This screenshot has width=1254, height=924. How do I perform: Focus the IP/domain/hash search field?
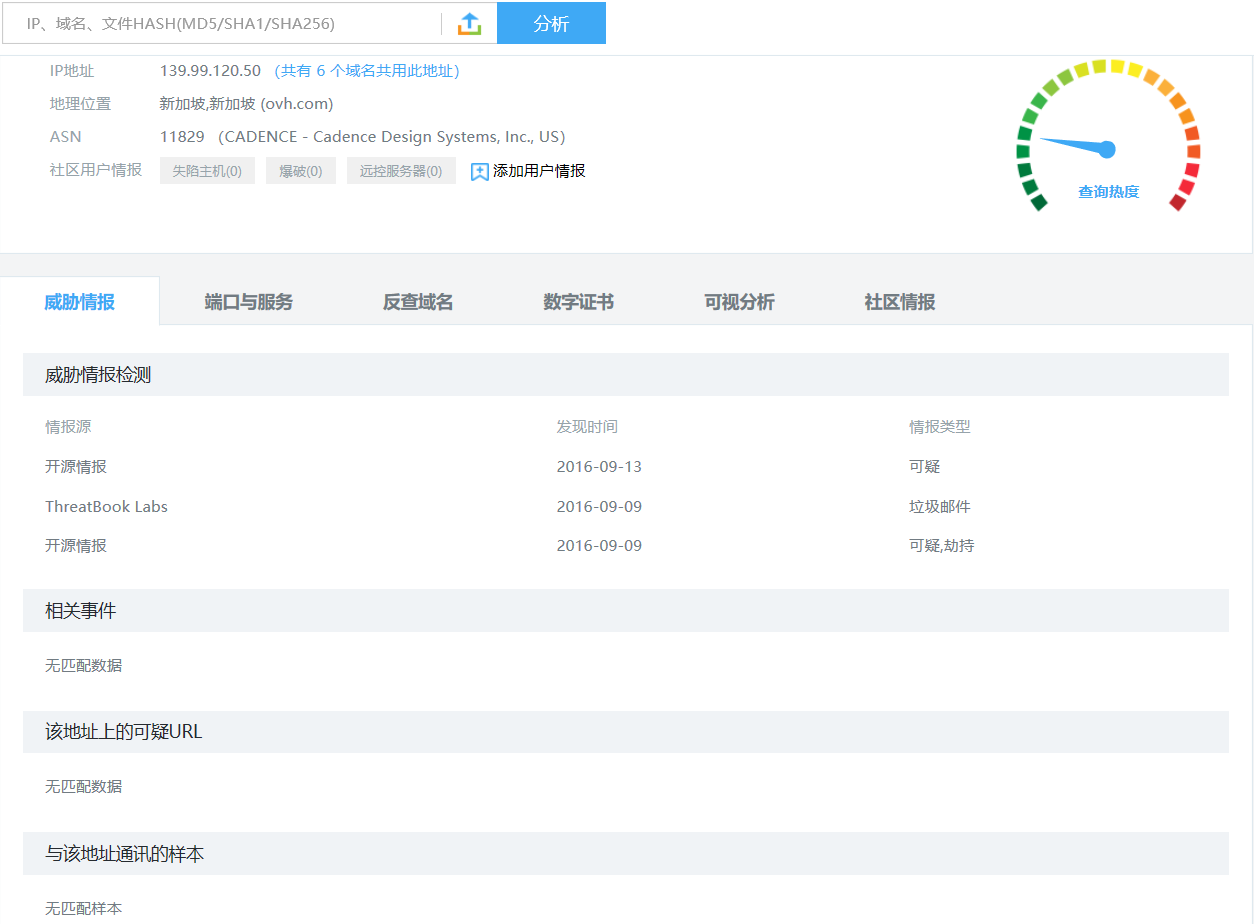click(x=220, y=24)
